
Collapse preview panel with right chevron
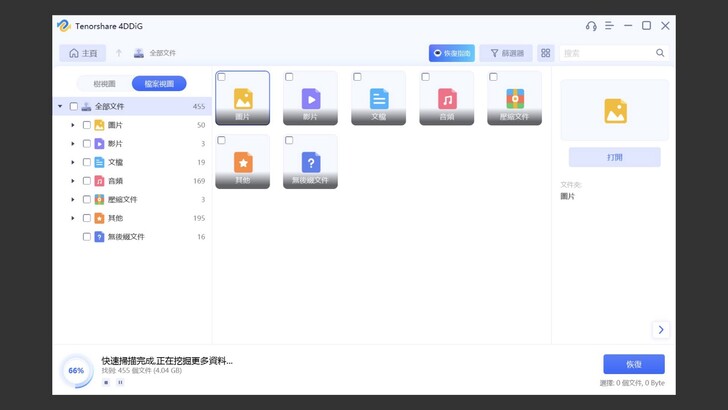coord(661,330)
